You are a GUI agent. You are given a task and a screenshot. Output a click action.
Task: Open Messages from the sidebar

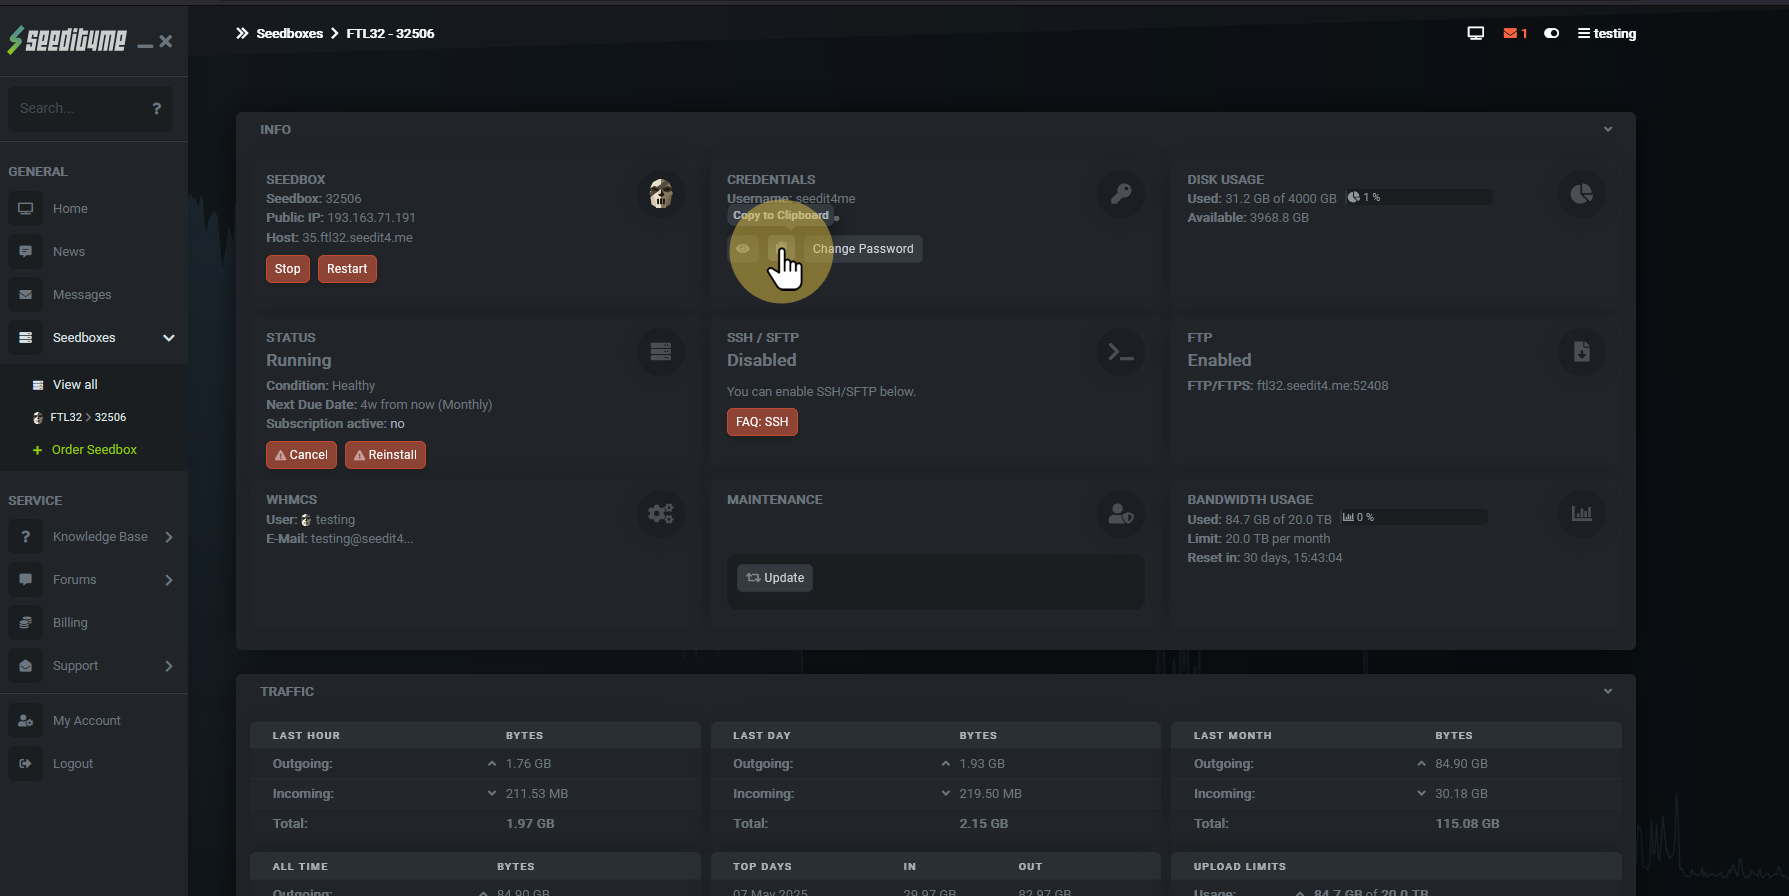click(82, 295)
